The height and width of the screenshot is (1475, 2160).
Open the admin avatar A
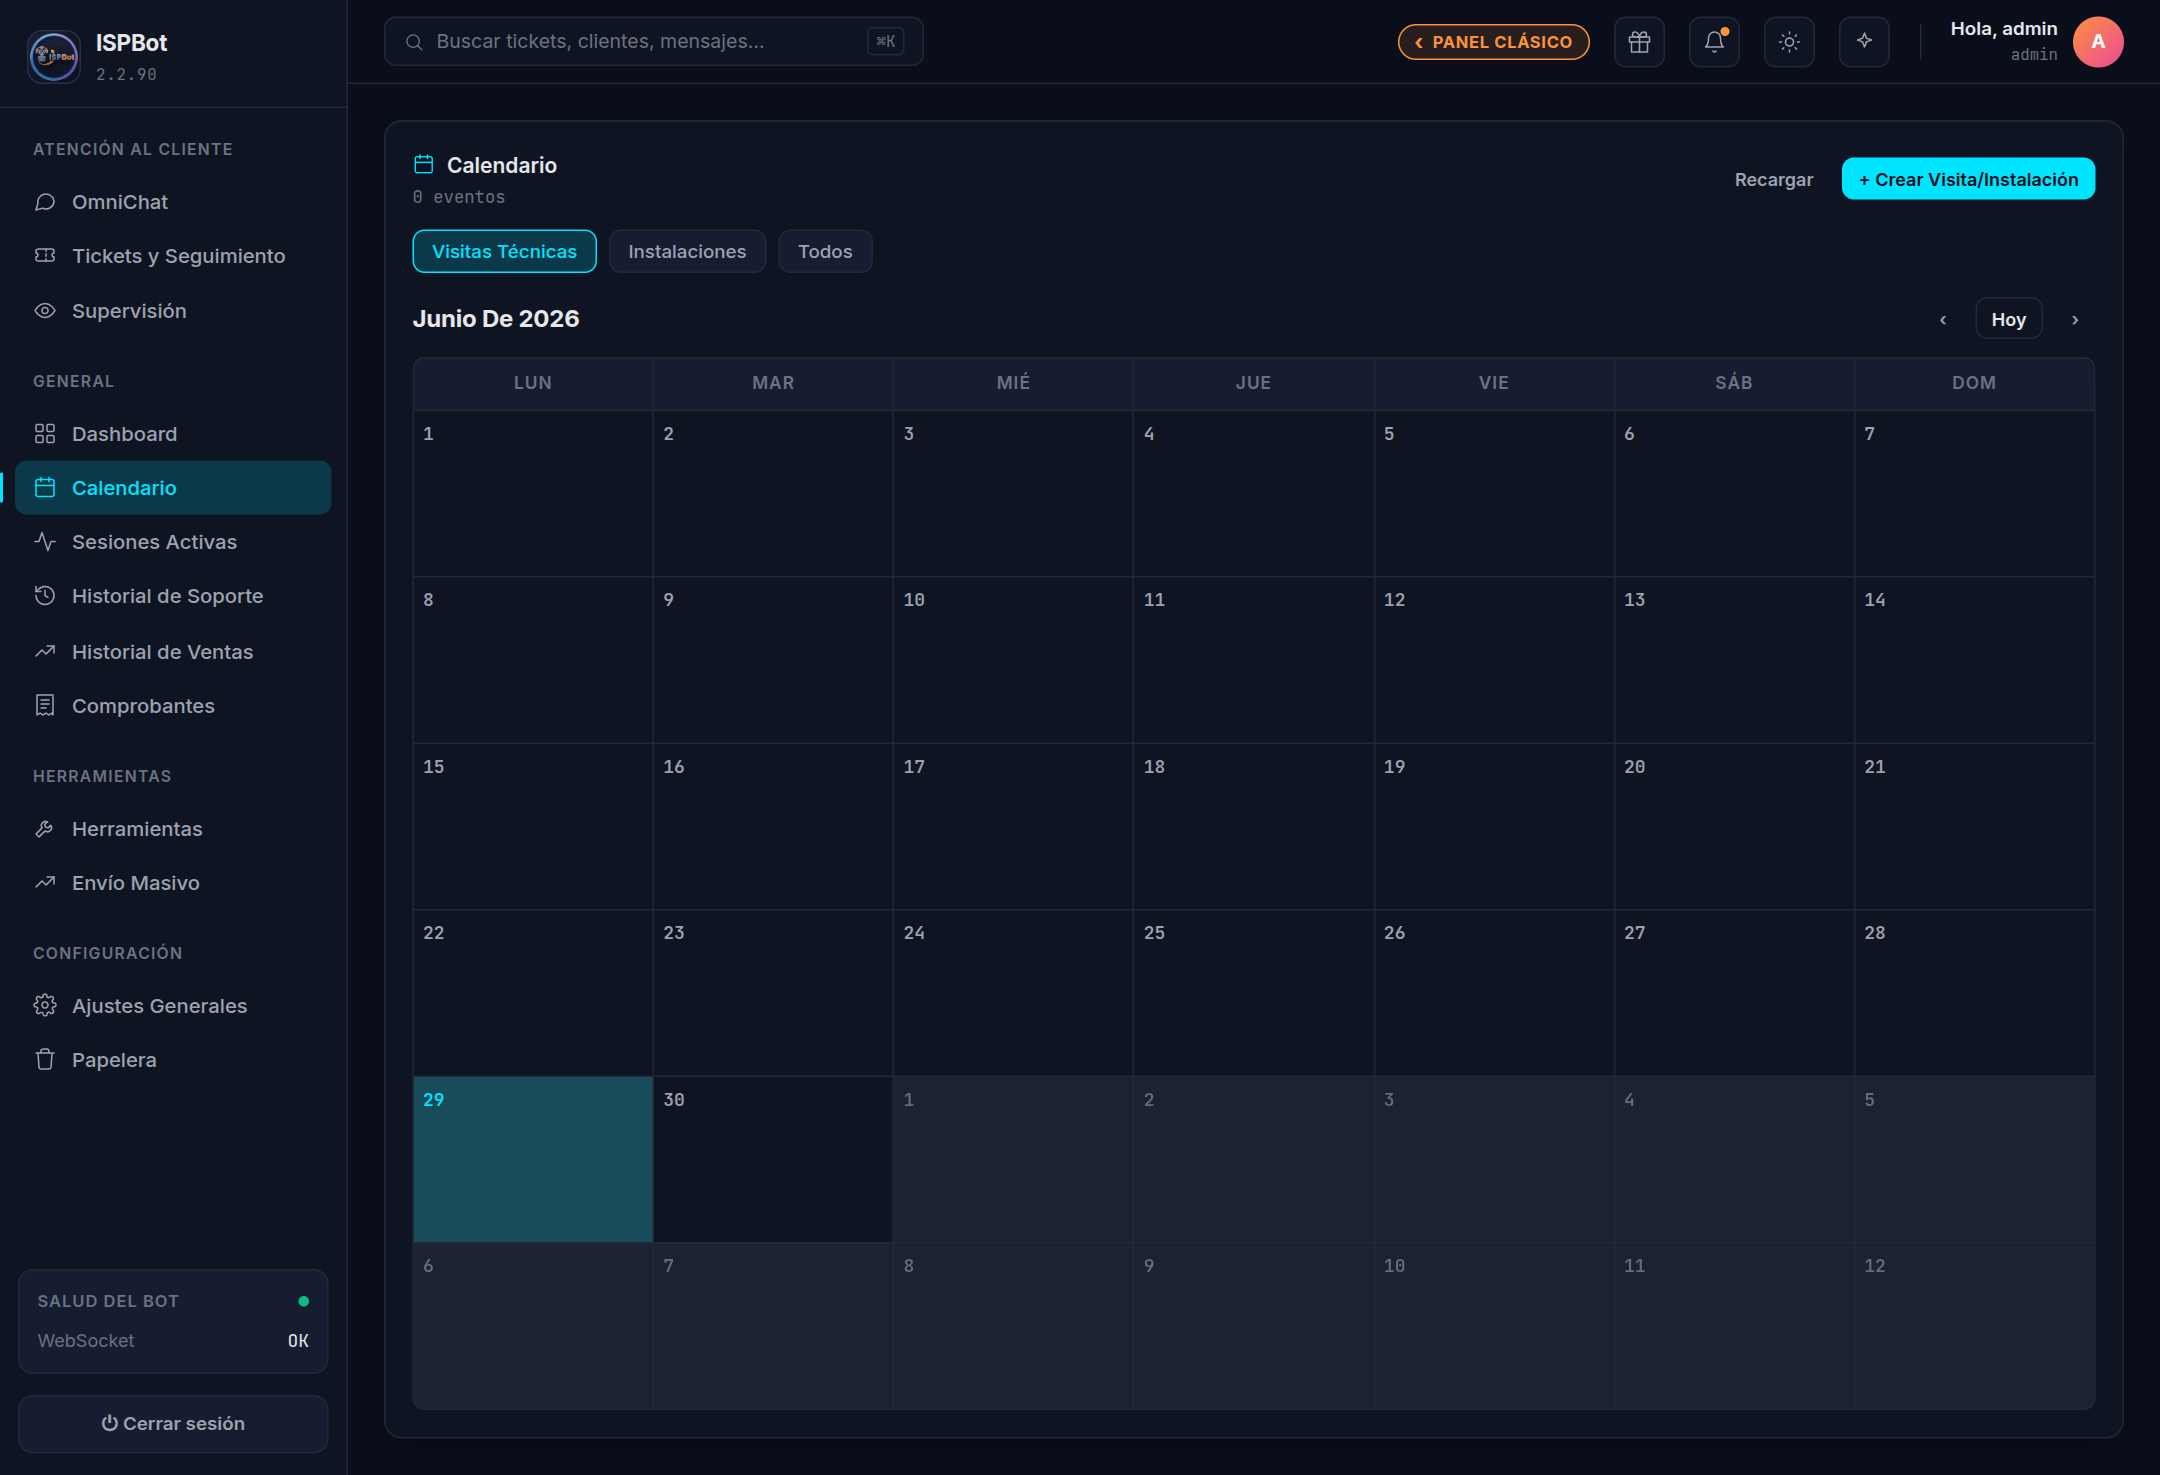click(2098, 42)
